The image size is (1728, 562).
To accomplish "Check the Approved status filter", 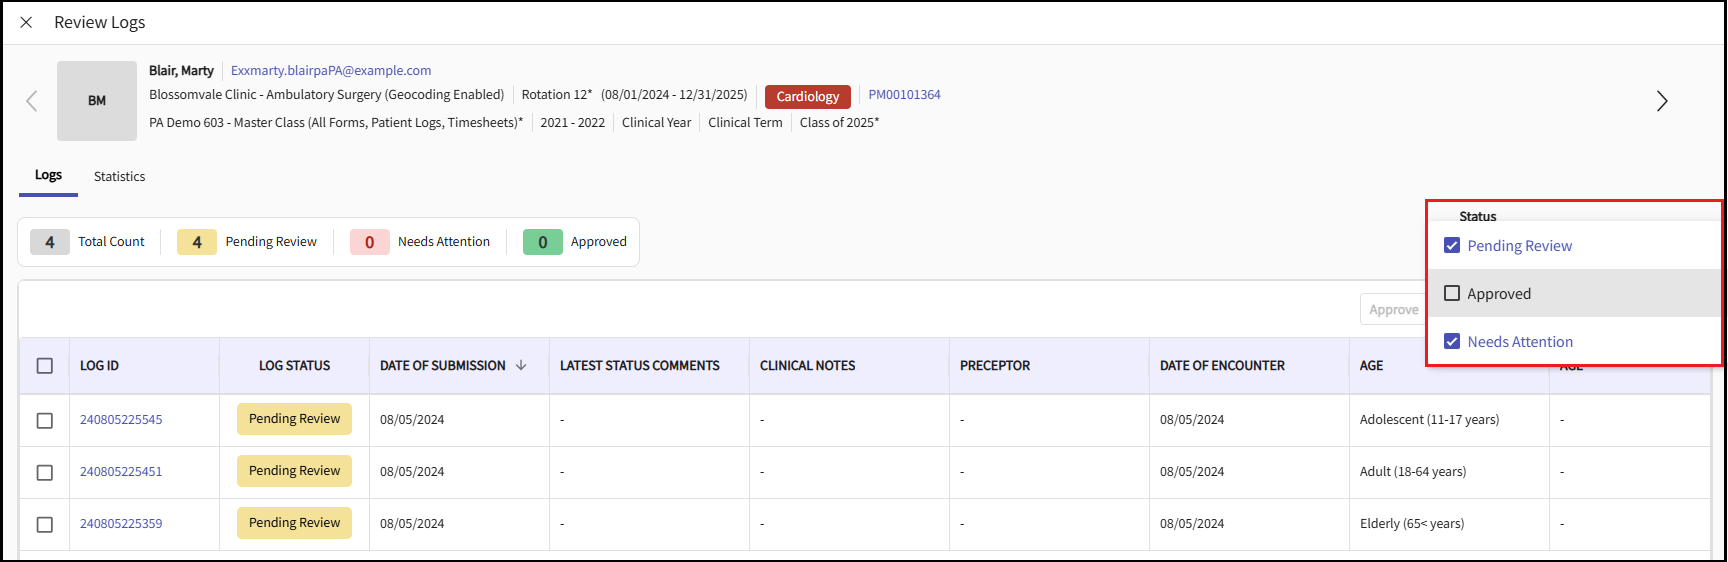I will (1452, 294).
